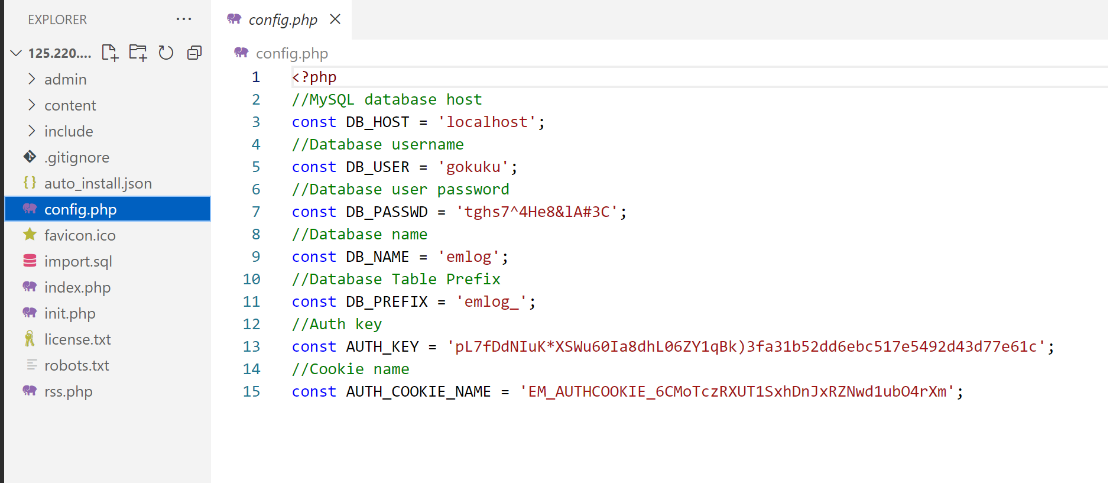Open auto_install.json in the file tree
The height and width of the screenshot is (483, 1108).
pyautogui.click(x=97, y=183)
